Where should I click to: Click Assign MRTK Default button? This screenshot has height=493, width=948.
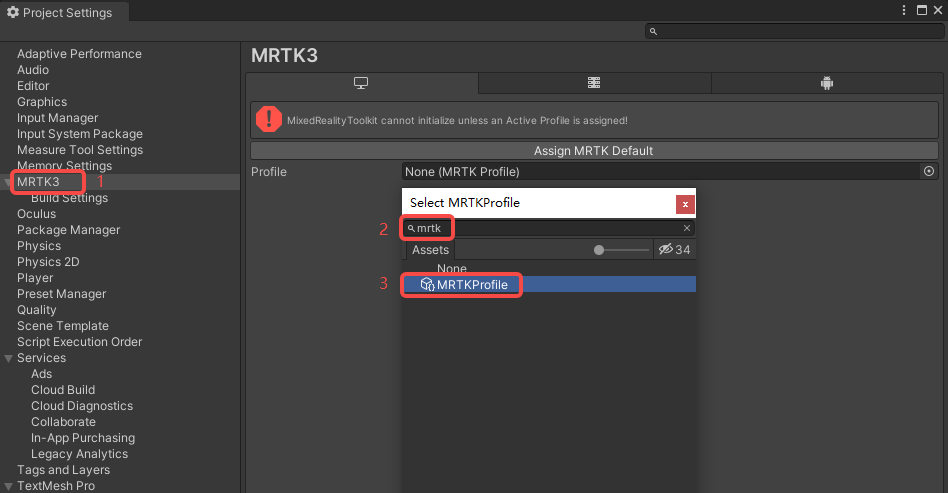coord(594,151)
